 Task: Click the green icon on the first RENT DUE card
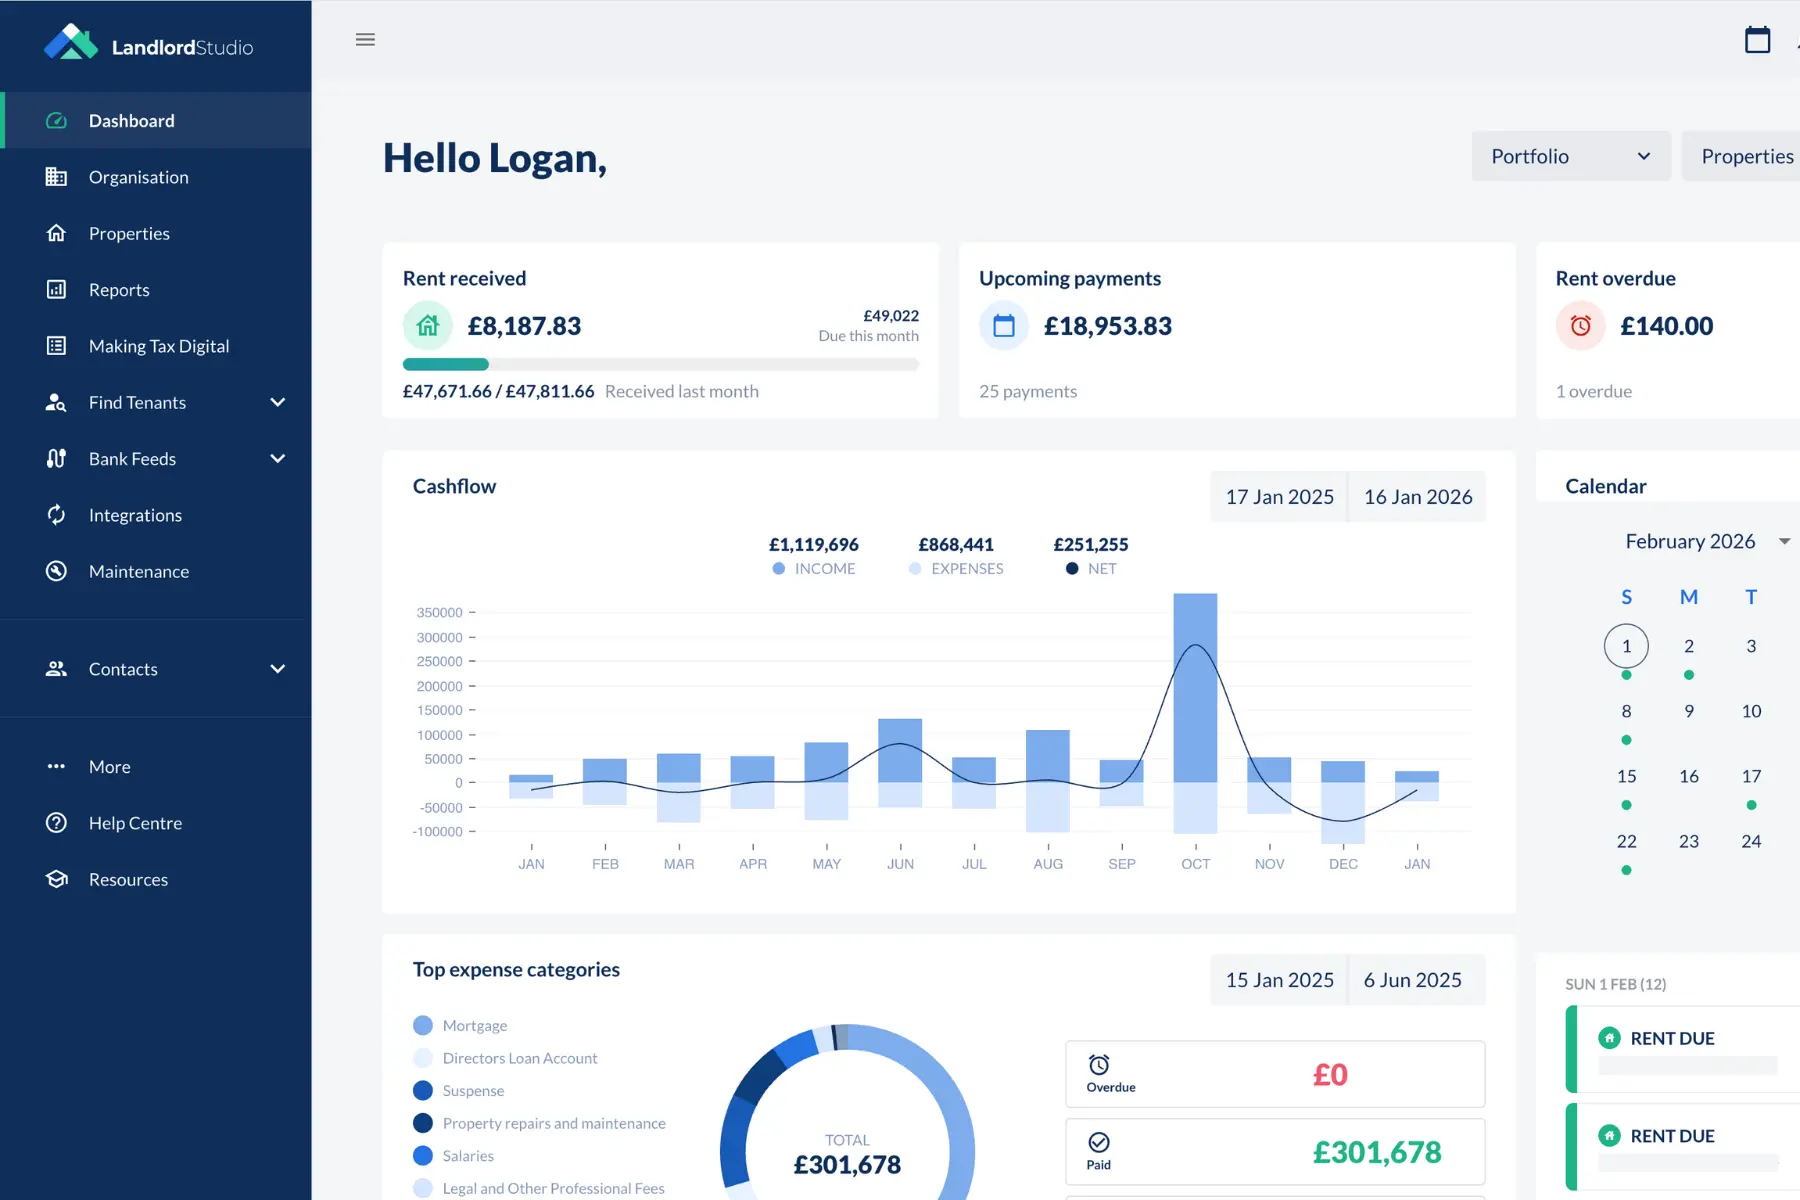pos(1609,1038)
